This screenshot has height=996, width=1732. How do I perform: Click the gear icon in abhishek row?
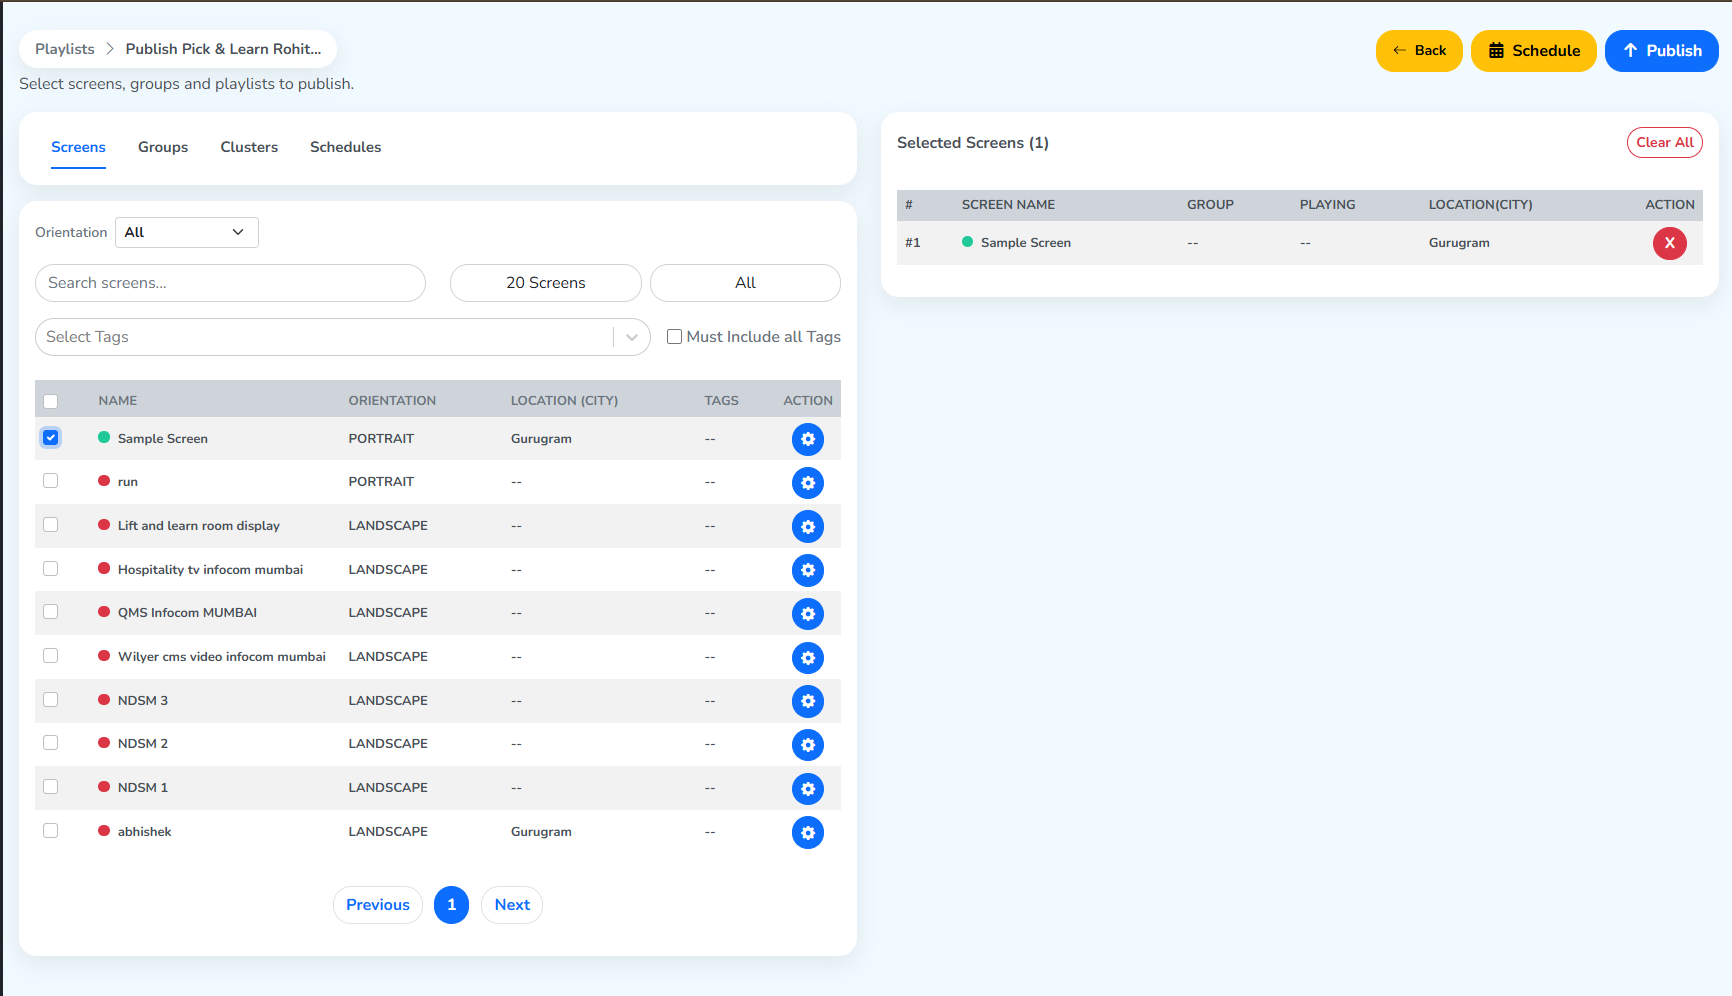click(808, 833)
